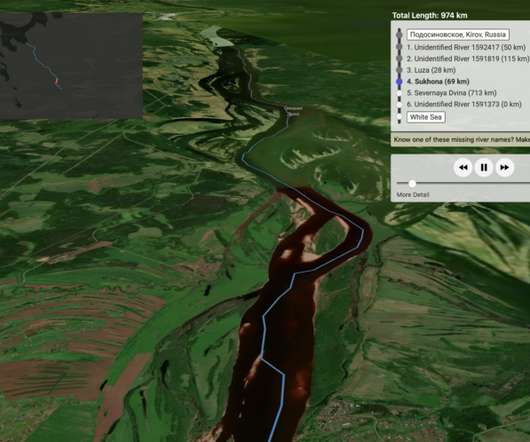Open the More Detail link
The image size is (530, 442).
pyautogui.click(x=413, y=195)
